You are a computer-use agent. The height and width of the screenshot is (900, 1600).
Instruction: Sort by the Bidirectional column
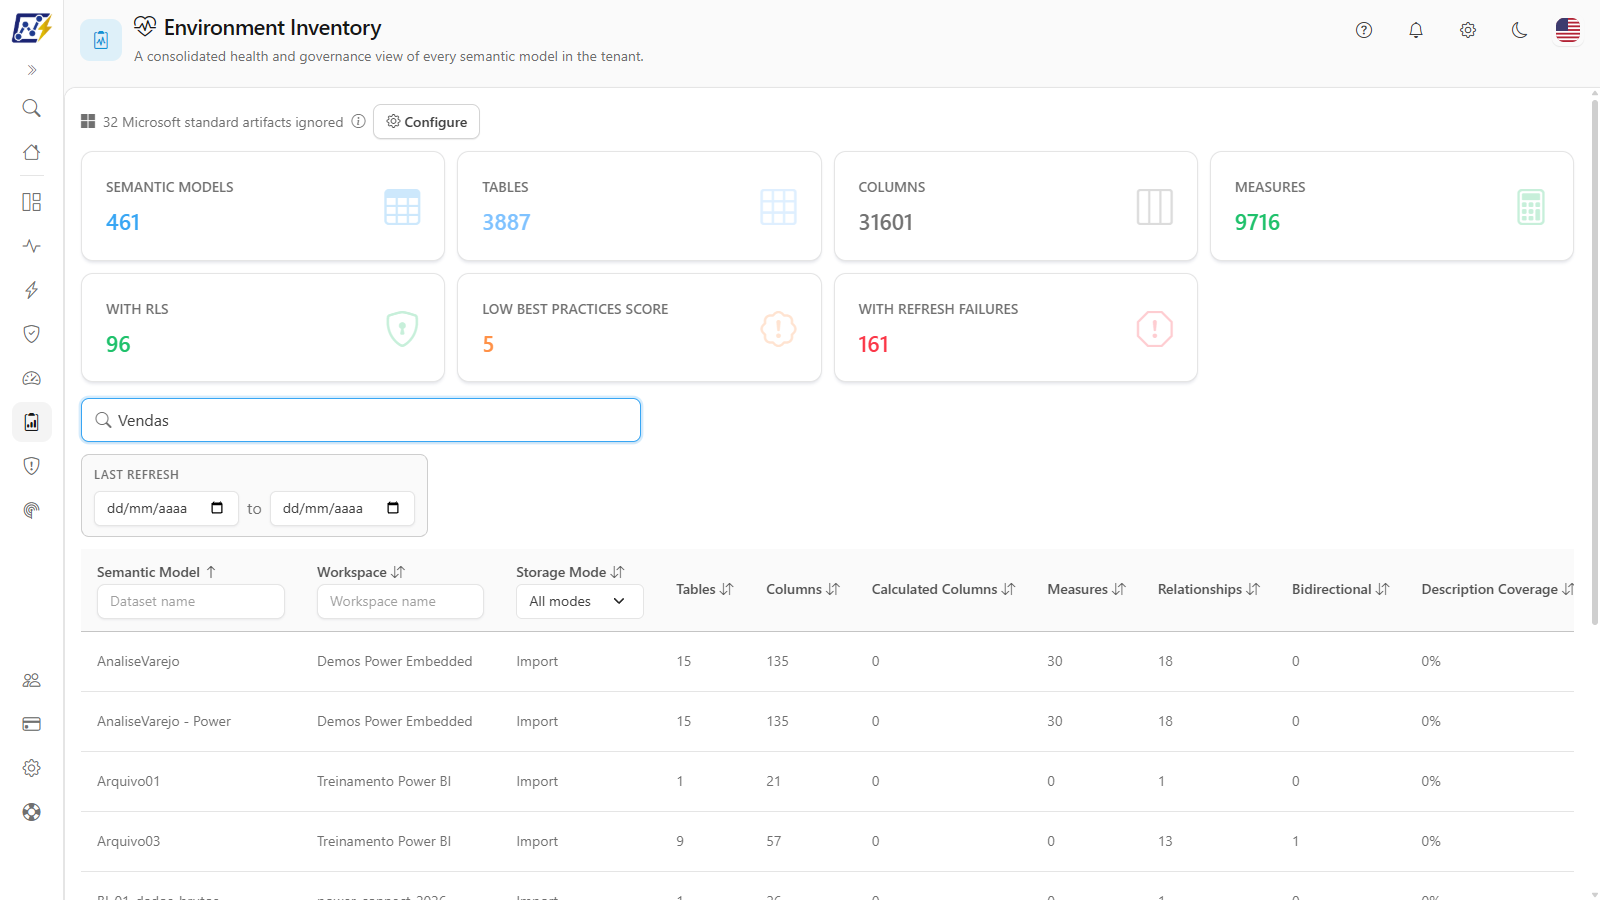tap(1341, 589)
